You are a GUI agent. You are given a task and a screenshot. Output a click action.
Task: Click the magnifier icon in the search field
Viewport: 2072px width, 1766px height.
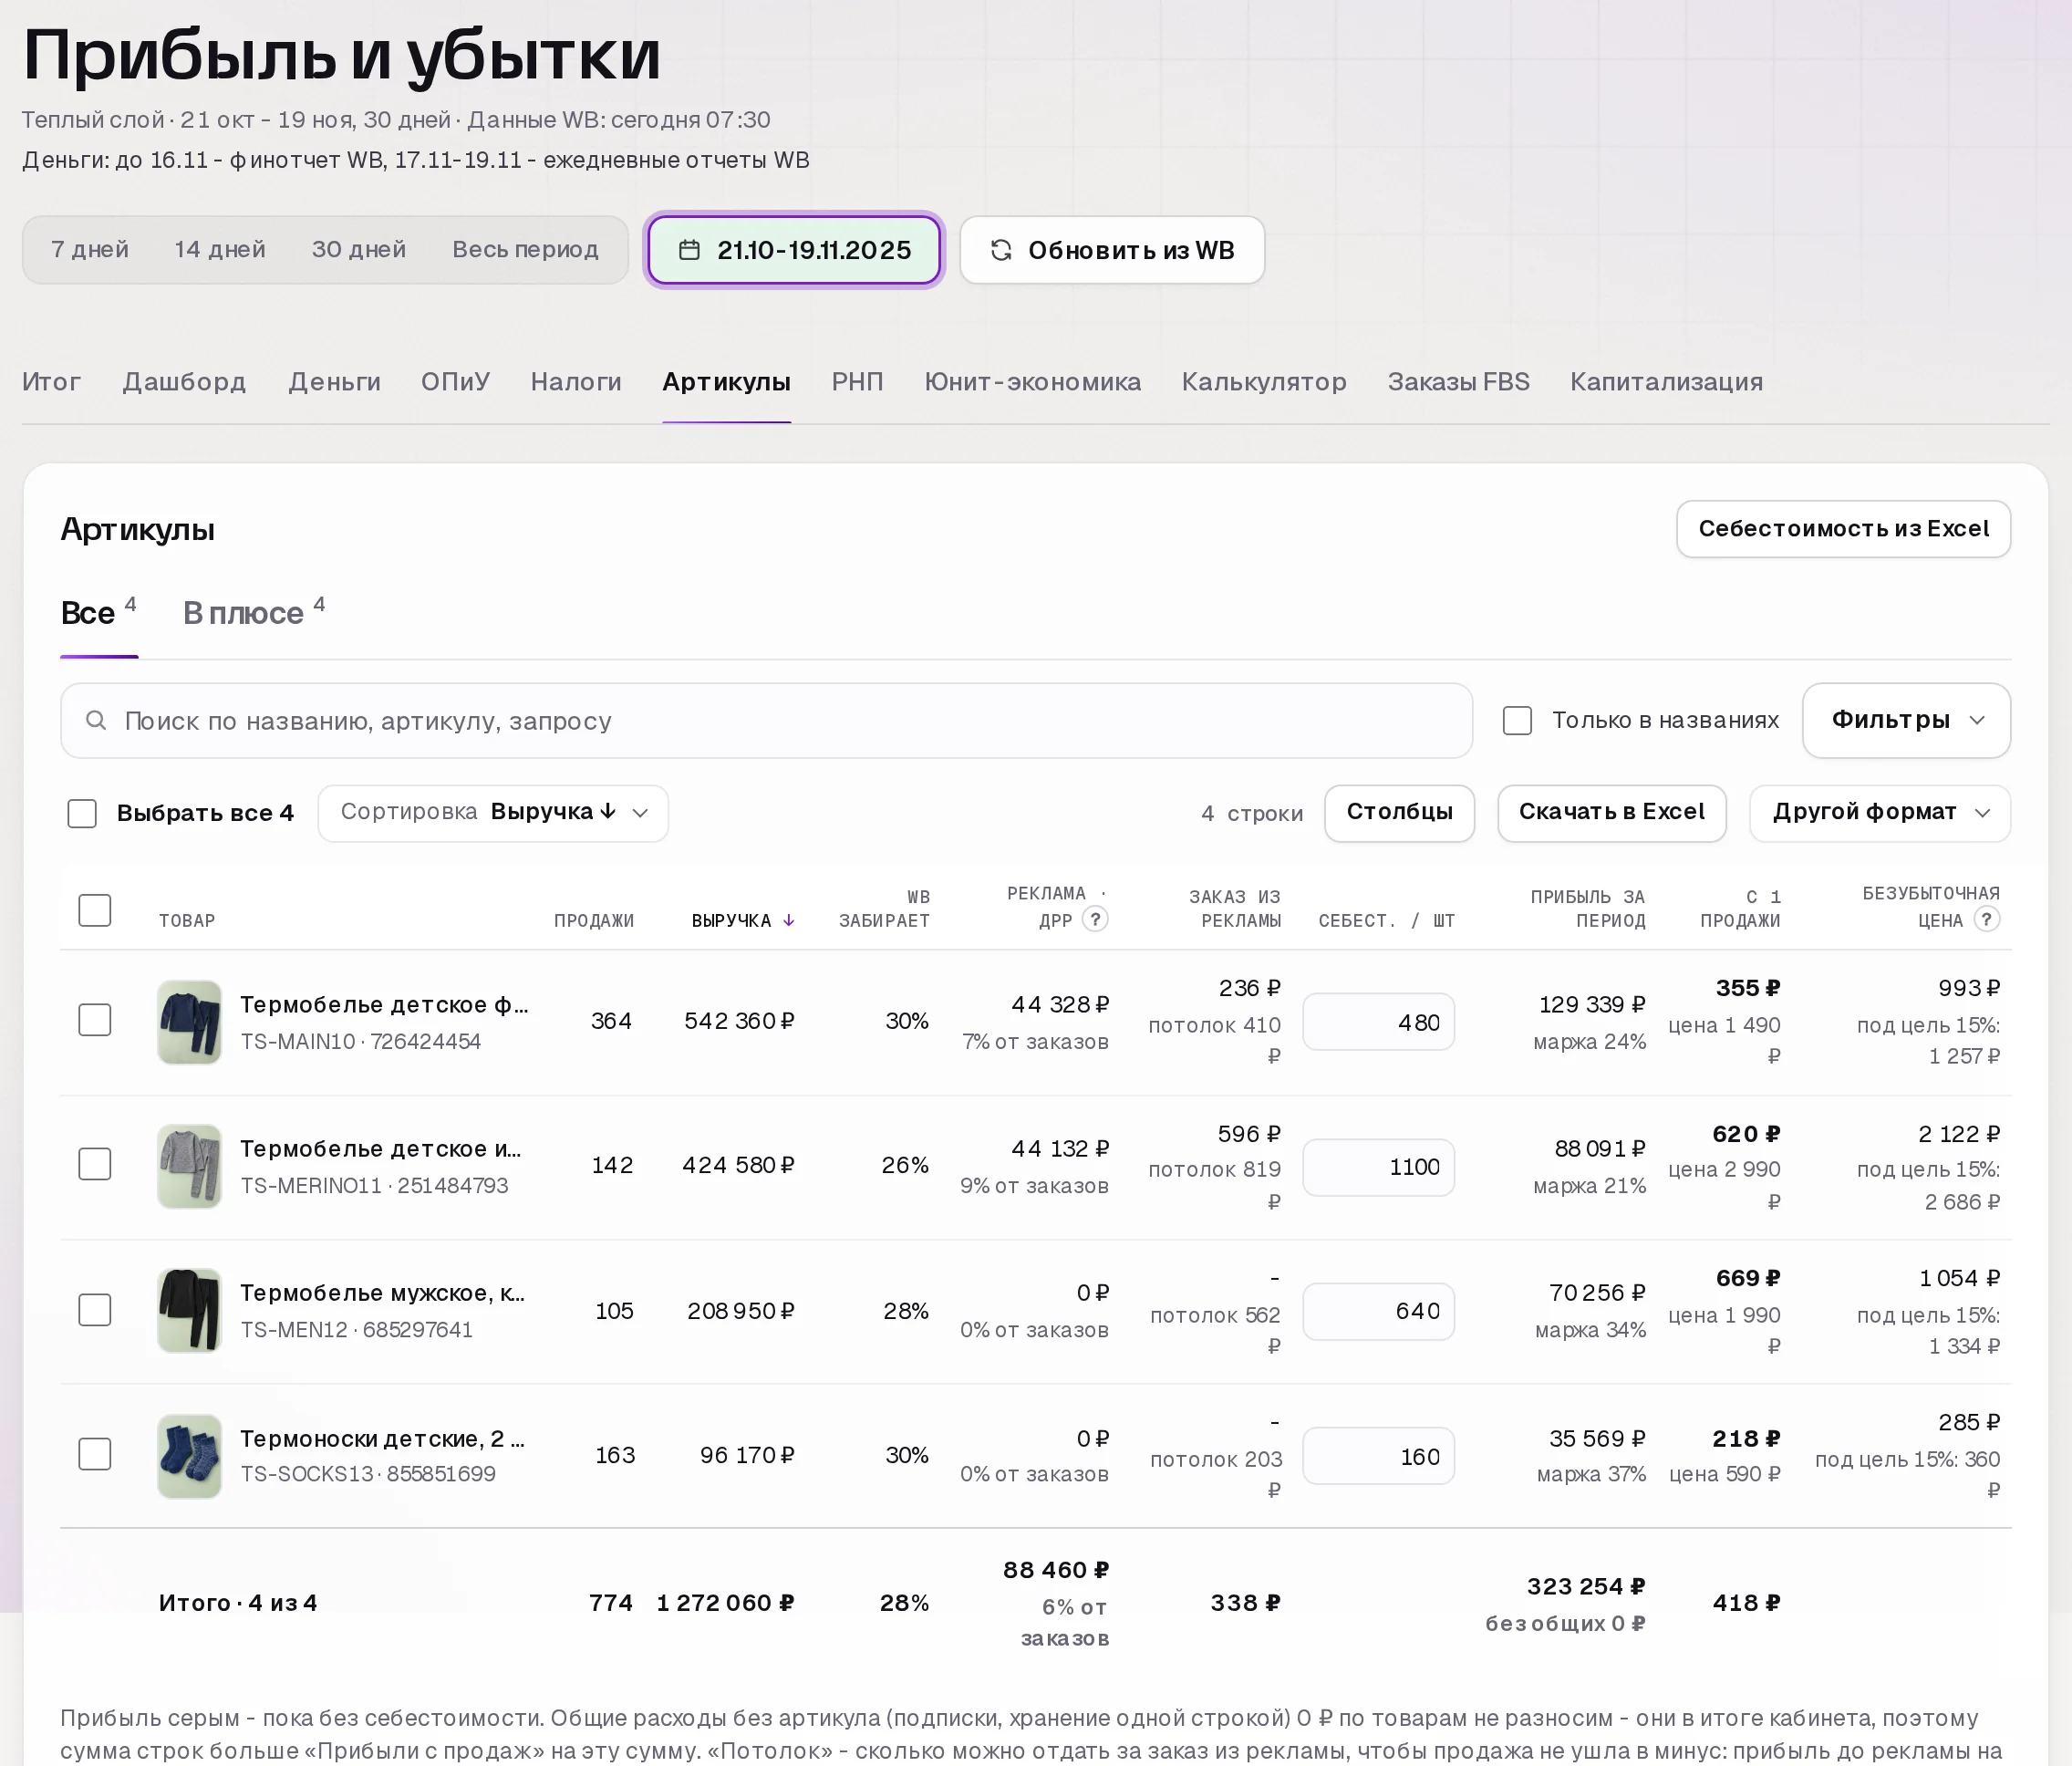point(96,720)
